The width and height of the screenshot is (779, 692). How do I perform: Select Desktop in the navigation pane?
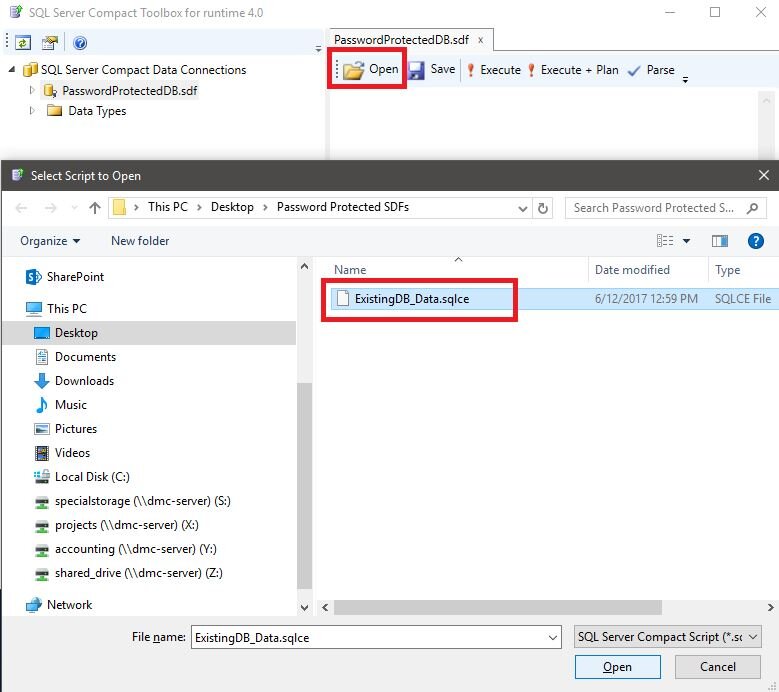[x=149, y=333]
